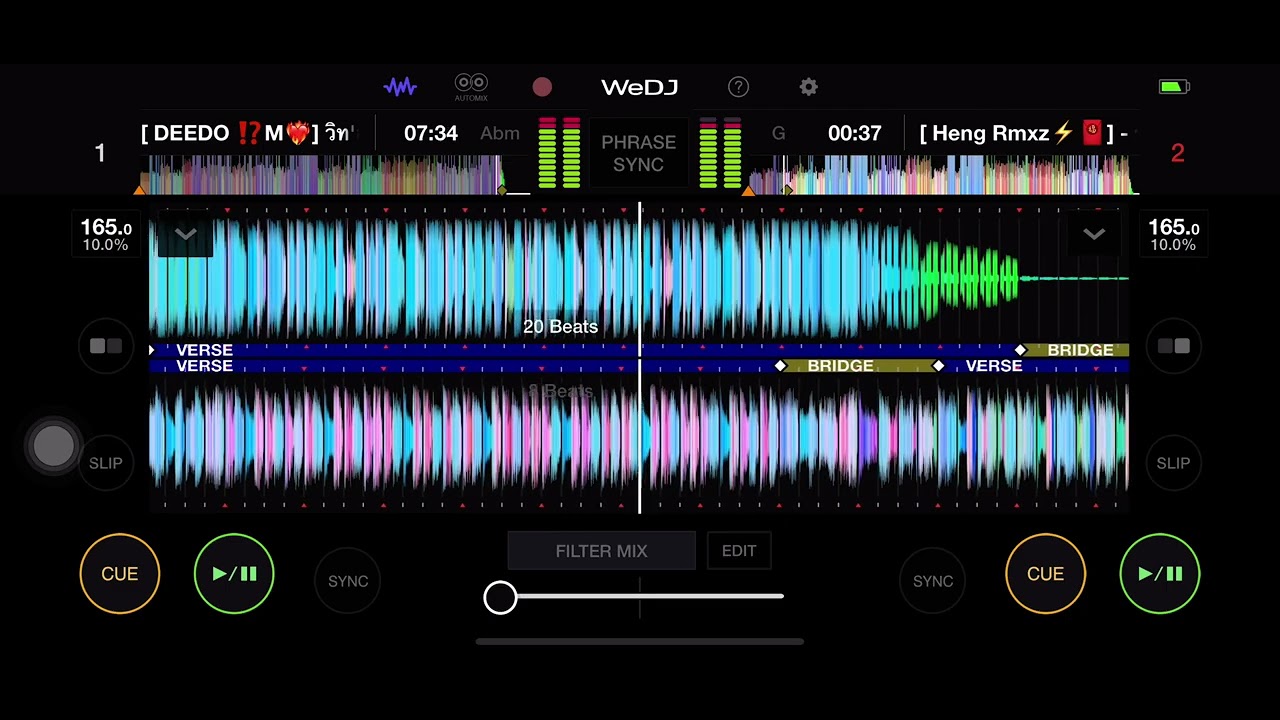Image resolution: width=1280 pixels, height=720 pixels.
Task: Click deck 1 VERSE phrase label
Action: [x=204, y=350]
